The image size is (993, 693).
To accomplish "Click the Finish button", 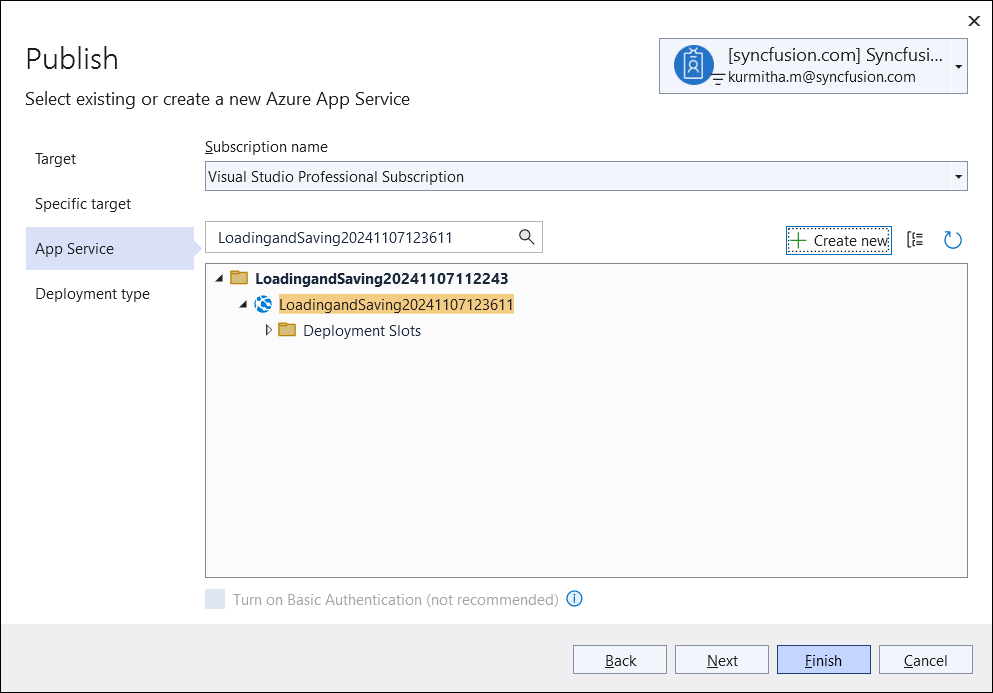I will 823,660.
